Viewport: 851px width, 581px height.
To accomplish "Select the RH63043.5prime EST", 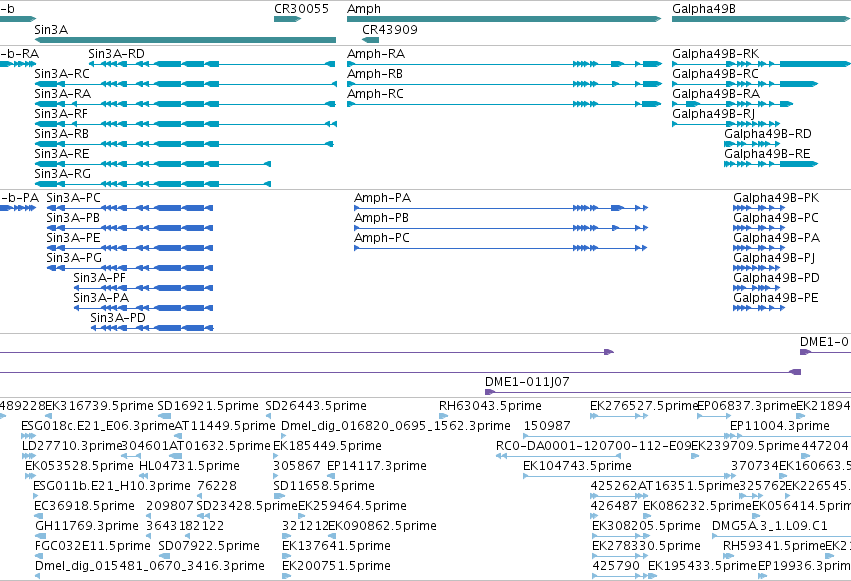I will [x=443, y=416].
